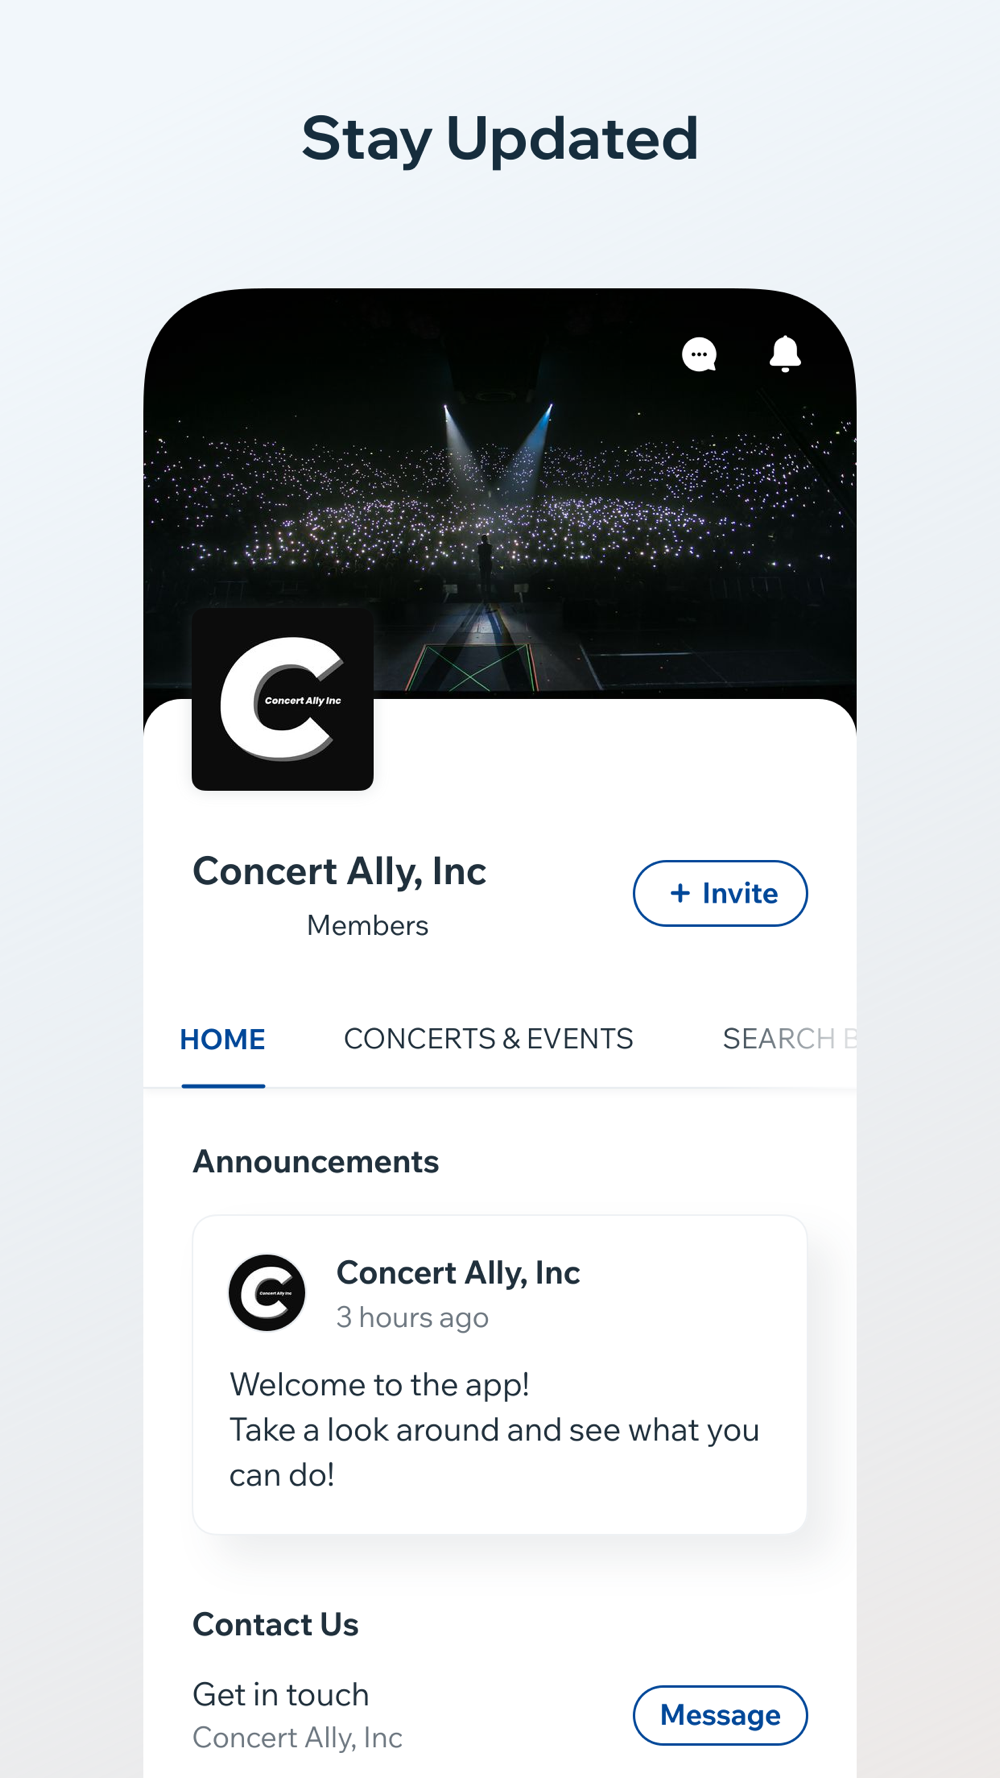Screen dimensions: 1000x1778
Task: Tap Concert Ally, Inc under Get in touch
Action: click(x=297, y=1738)
